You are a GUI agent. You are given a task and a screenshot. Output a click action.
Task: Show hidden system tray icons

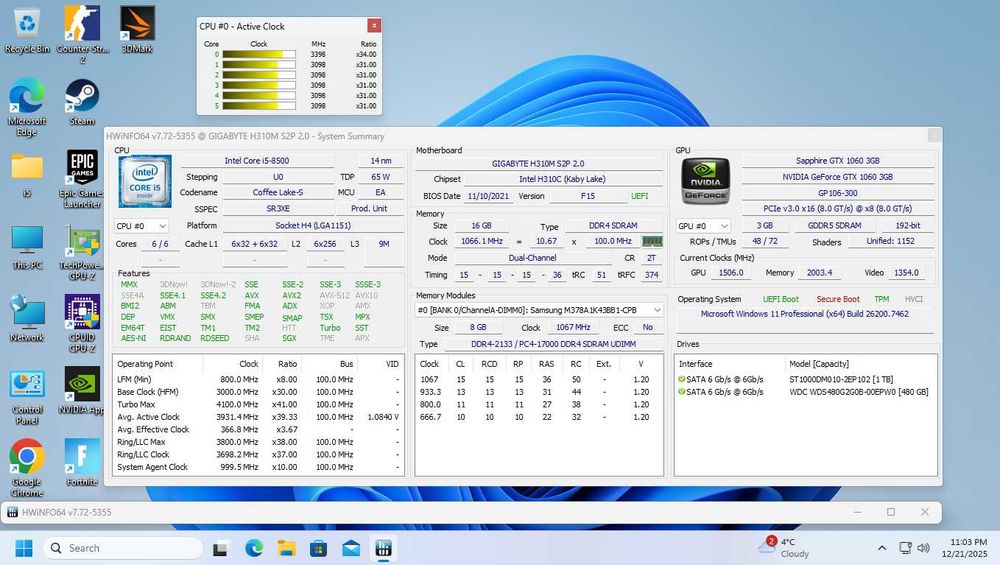[881, 548]
